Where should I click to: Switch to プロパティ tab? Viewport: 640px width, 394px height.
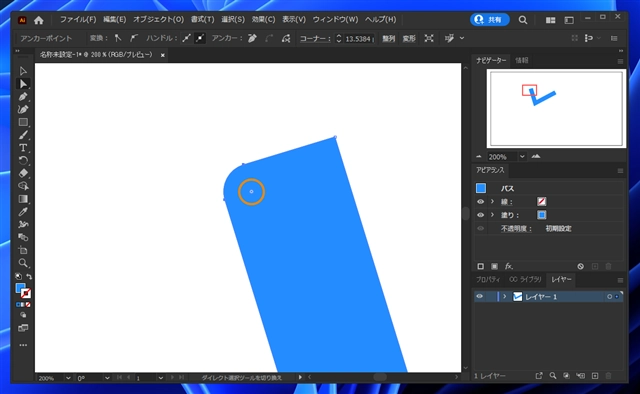488,279
